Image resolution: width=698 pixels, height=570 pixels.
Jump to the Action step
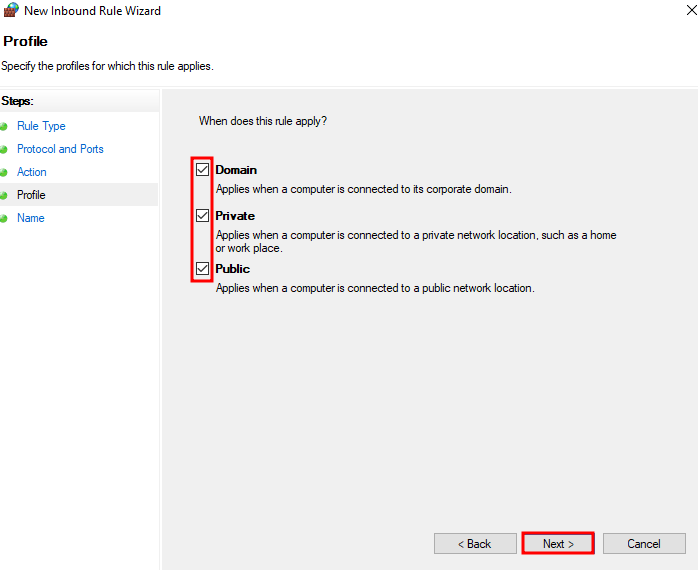tap(32, 172)
